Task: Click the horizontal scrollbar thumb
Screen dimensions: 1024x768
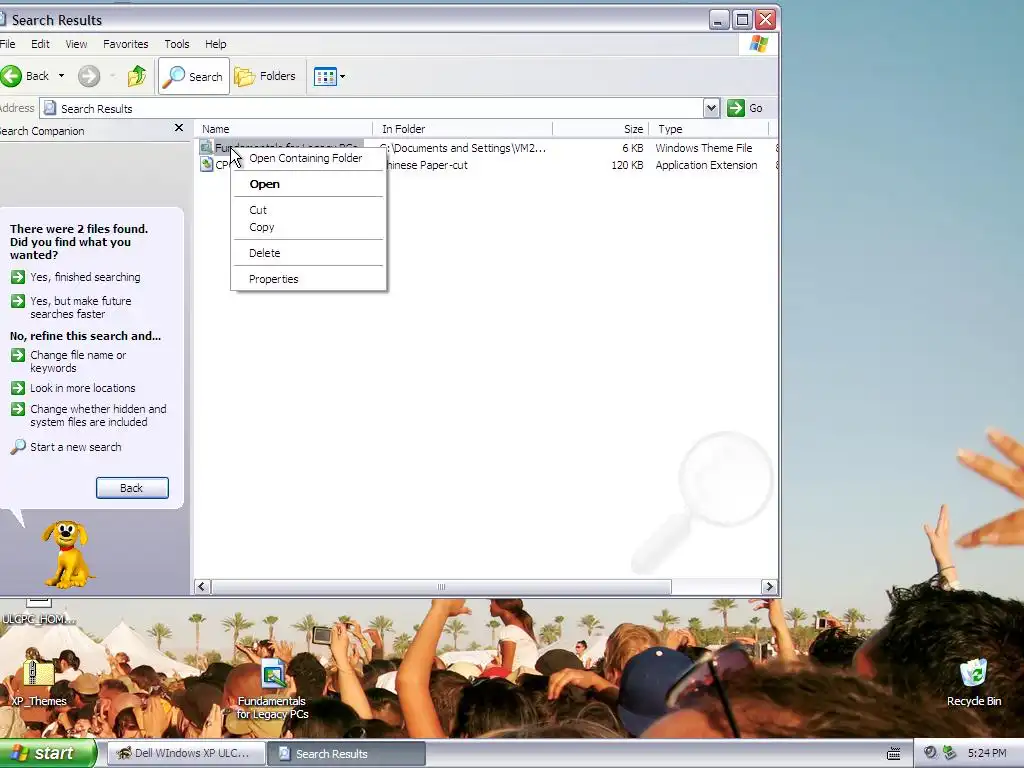Action: [441, 586]
